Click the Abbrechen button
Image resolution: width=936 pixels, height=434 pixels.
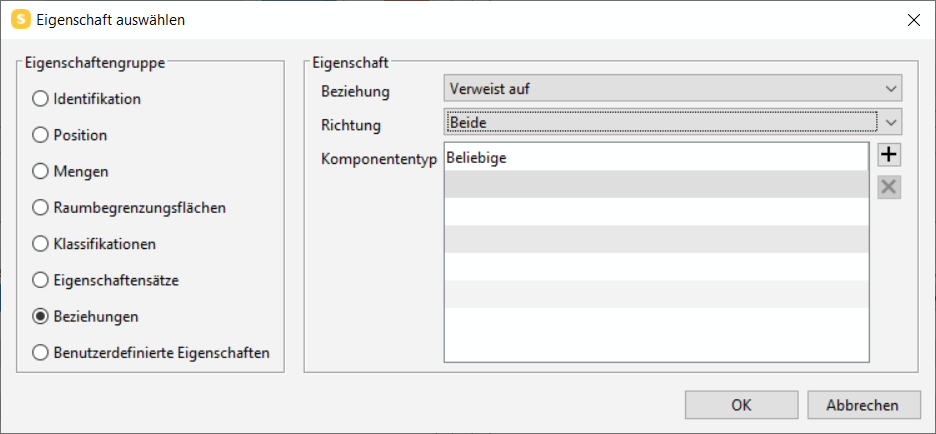(x=862, y=405)
